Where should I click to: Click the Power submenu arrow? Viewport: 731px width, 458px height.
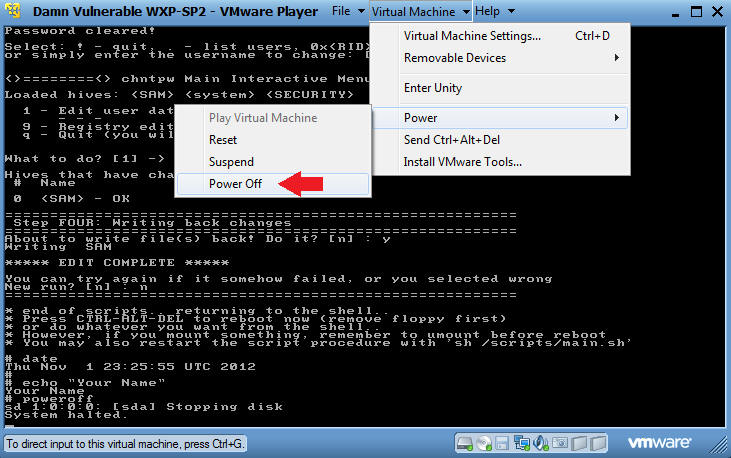point(617,118)
